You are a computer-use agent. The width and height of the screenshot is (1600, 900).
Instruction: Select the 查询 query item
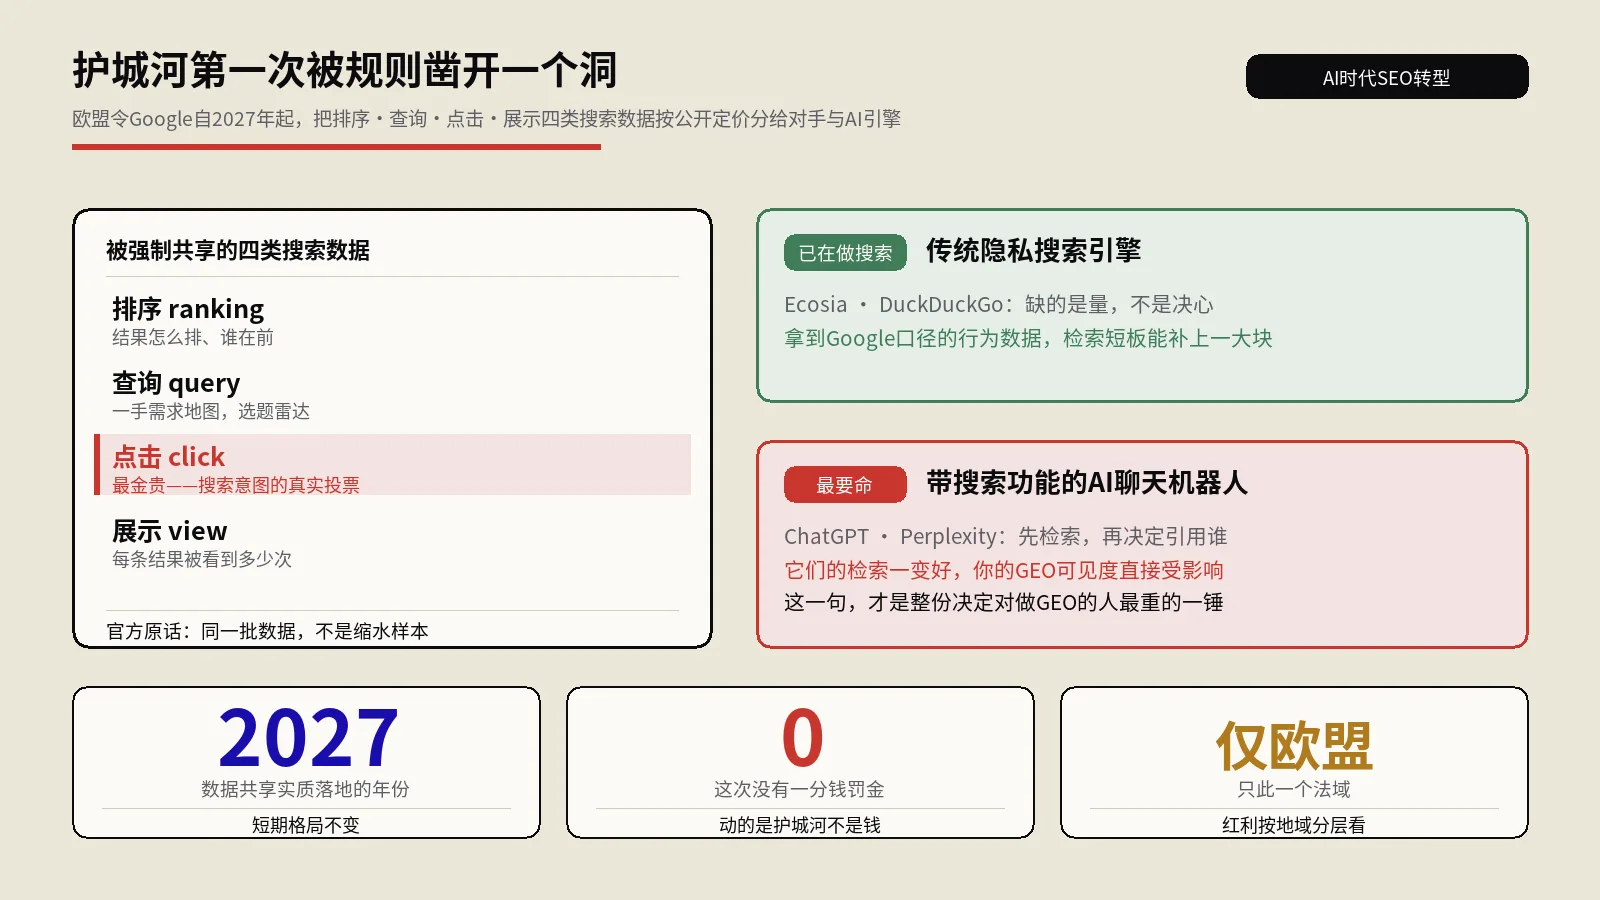(176, 383)
